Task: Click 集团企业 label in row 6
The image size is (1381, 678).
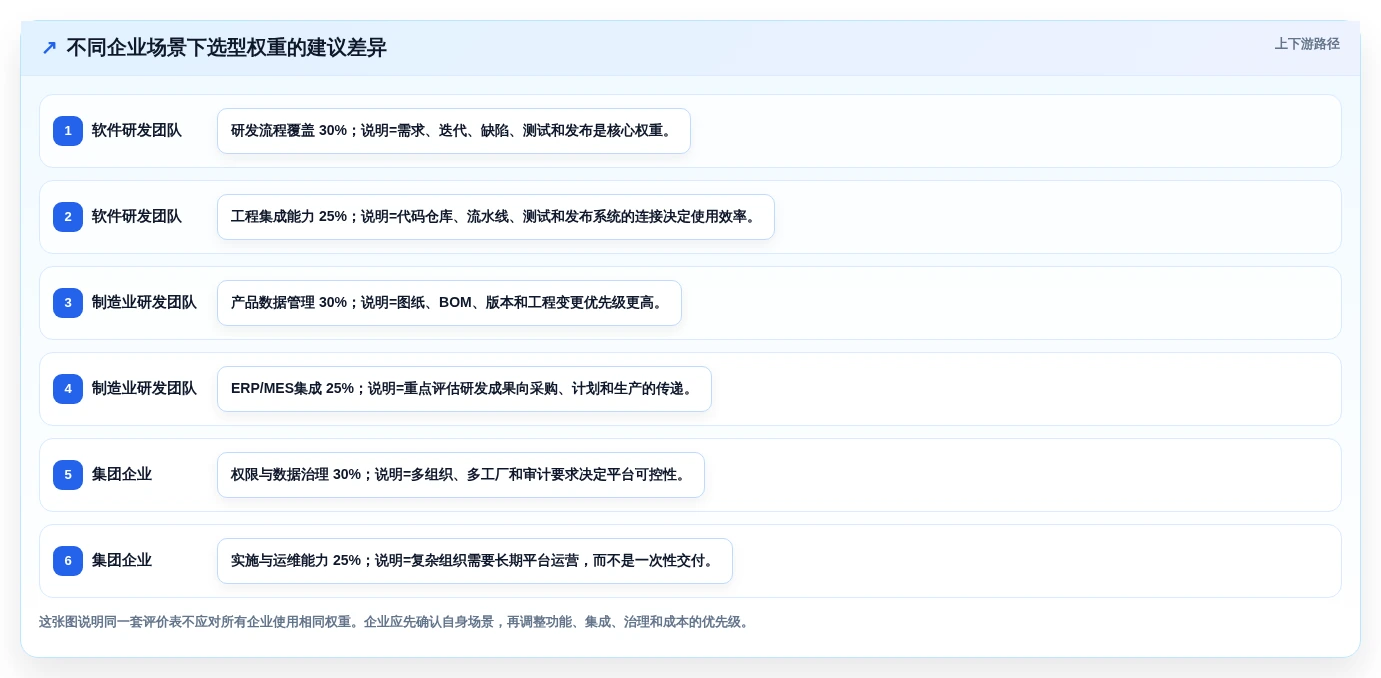Action: pyautogui.click(x=122, y=561)
